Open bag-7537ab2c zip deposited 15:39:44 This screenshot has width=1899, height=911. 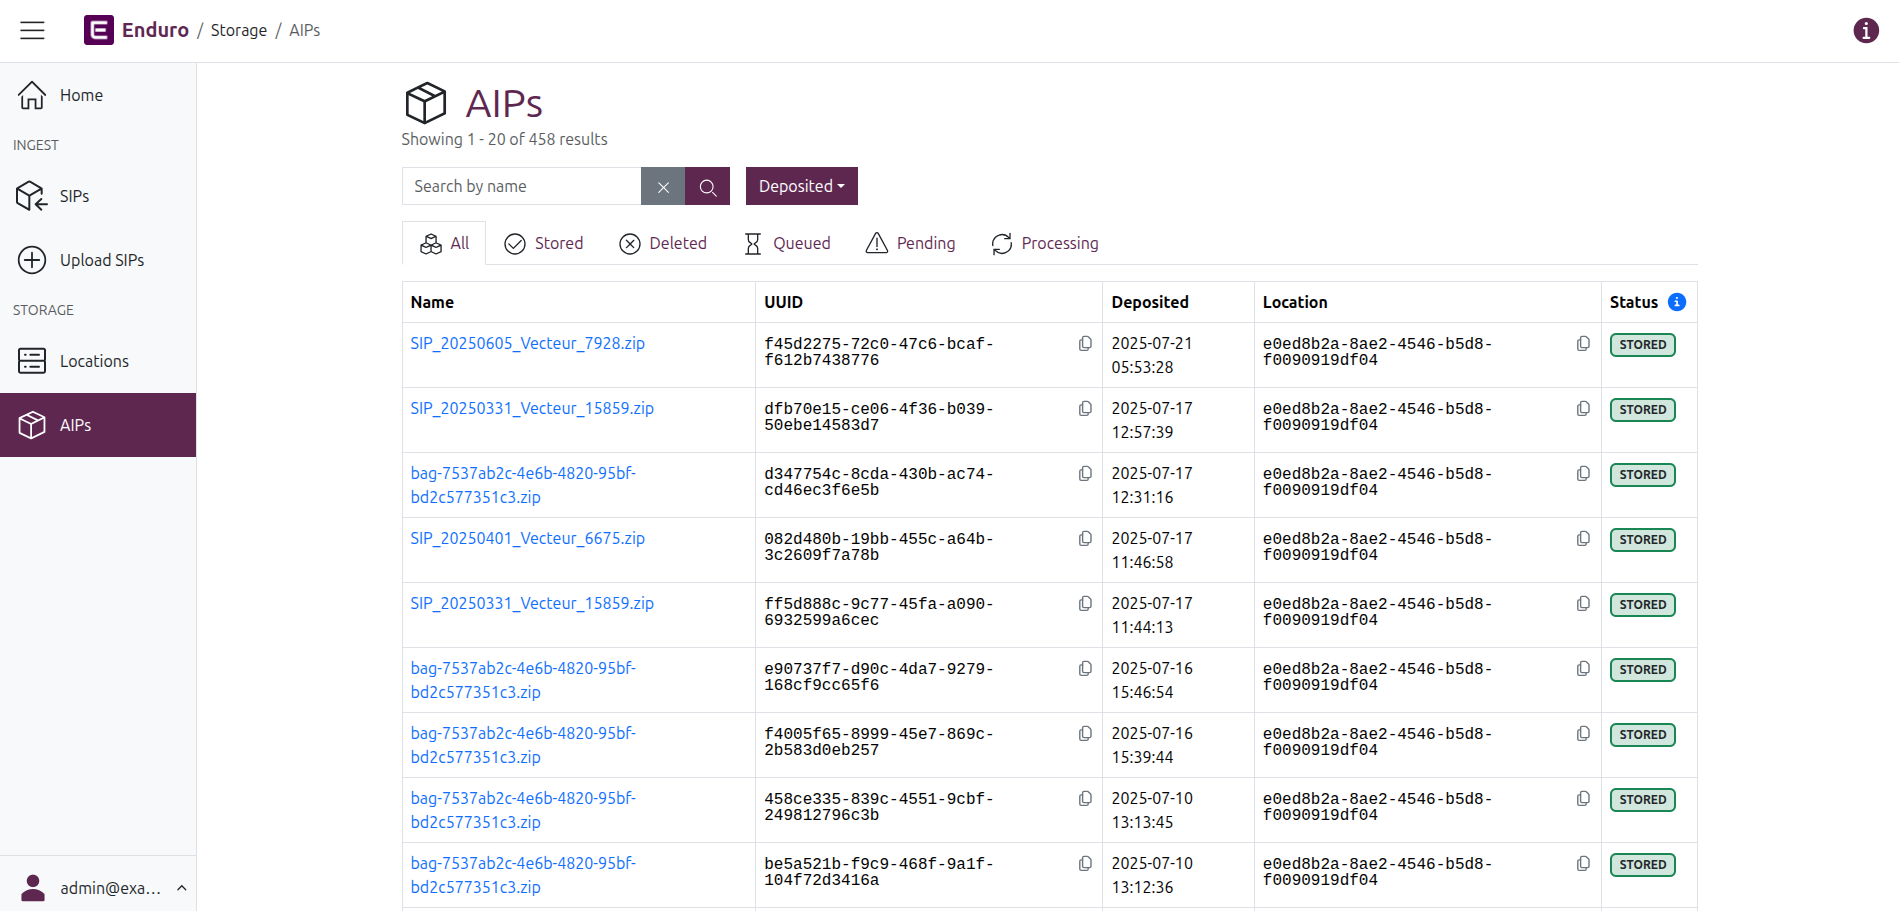pos(523,745)
